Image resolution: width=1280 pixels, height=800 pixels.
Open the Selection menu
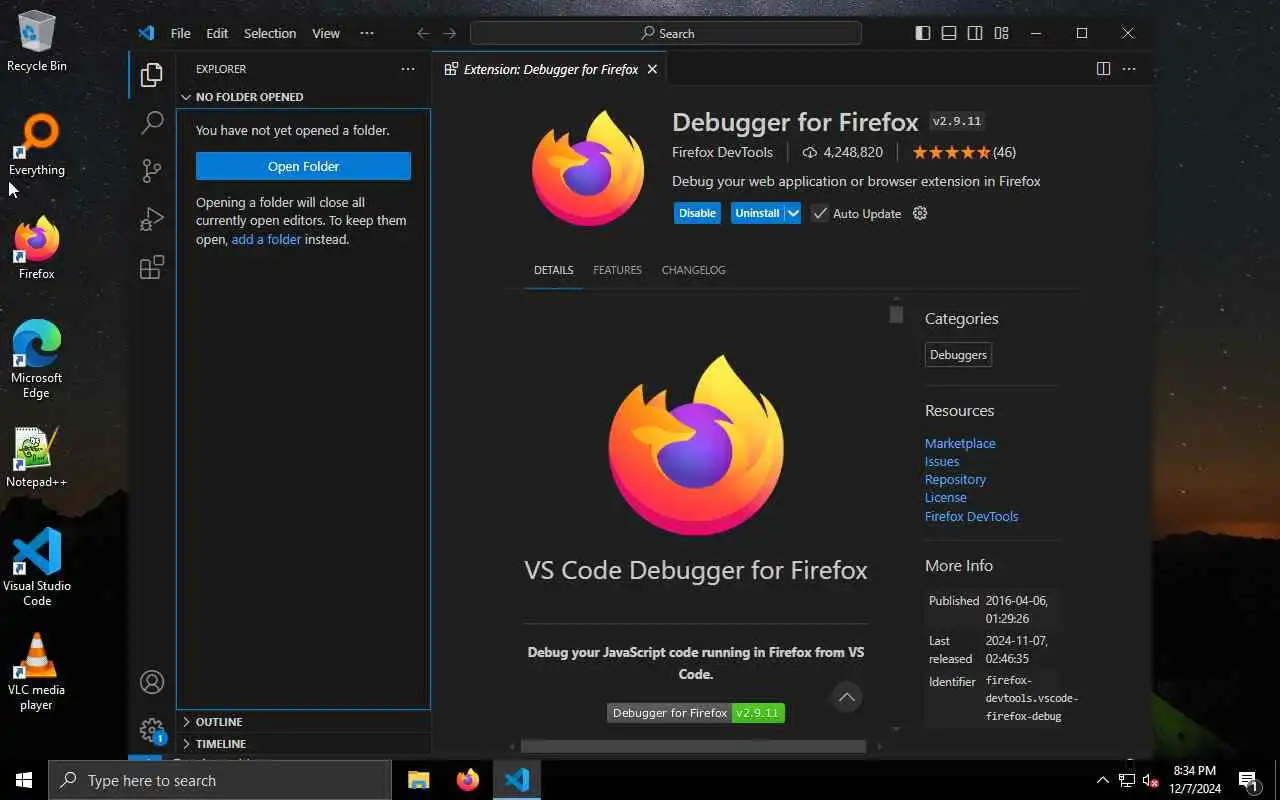(270, 33)
